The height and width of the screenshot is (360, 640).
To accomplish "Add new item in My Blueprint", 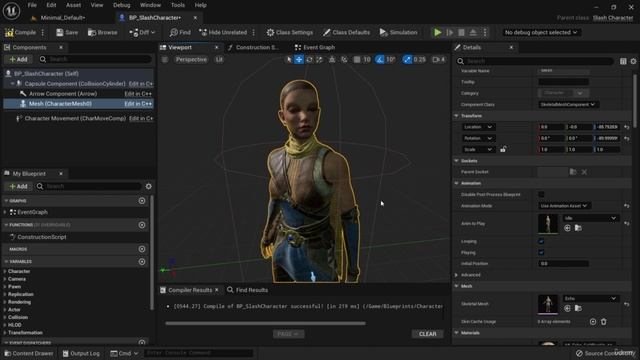I will [x=18, y=186].
